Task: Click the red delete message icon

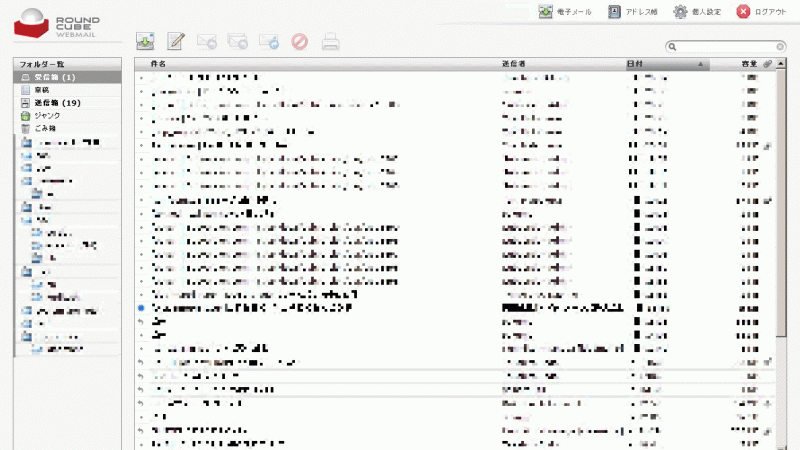Action: pos(299,41)
